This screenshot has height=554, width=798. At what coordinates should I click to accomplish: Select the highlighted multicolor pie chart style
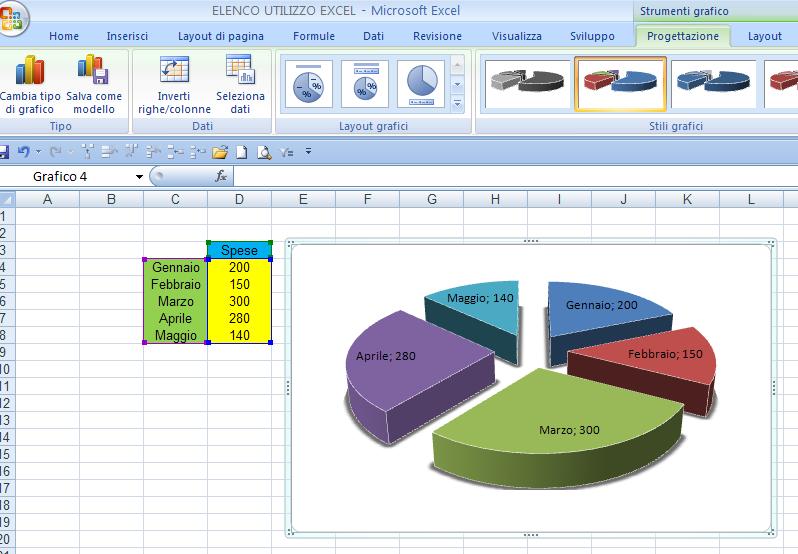(620, 84)
